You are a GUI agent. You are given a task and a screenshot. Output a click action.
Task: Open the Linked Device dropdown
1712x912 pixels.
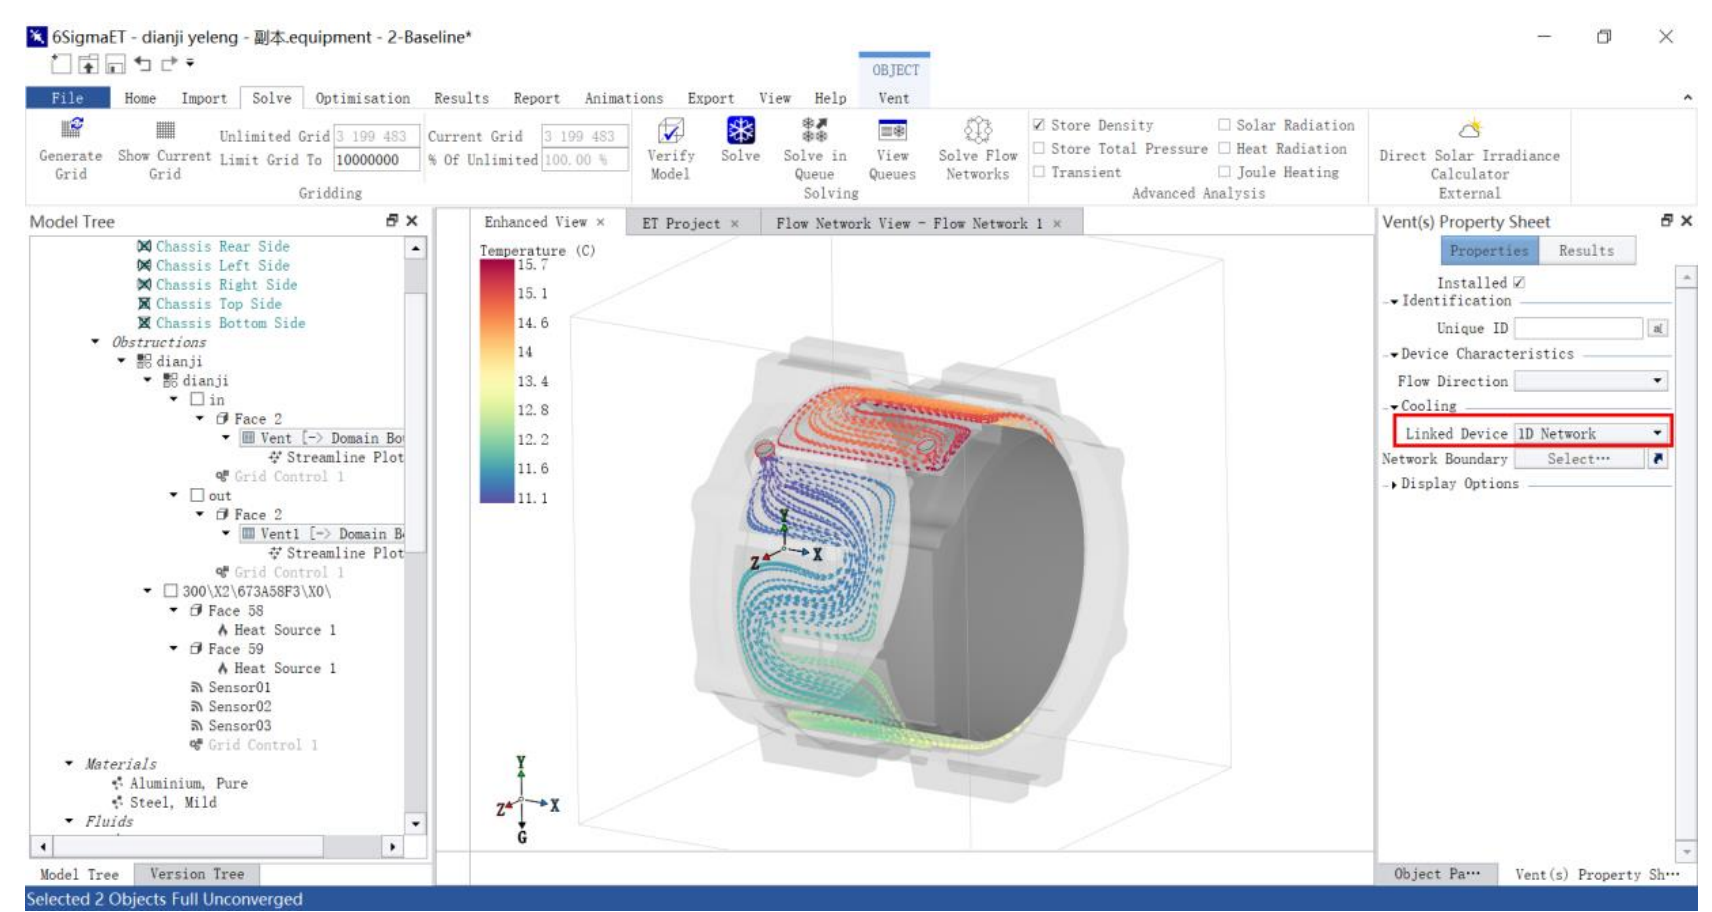click(1657, 433)
